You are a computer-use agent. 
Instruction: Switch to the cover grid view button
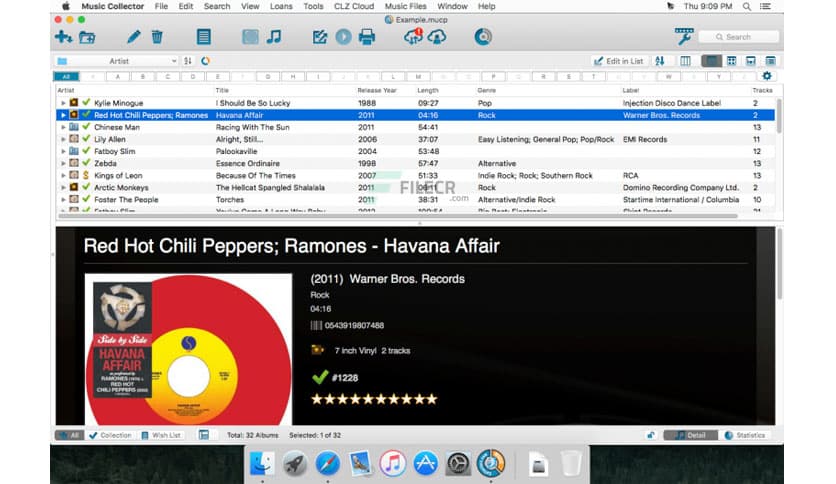pyautogui.click(x=732, y=61)
